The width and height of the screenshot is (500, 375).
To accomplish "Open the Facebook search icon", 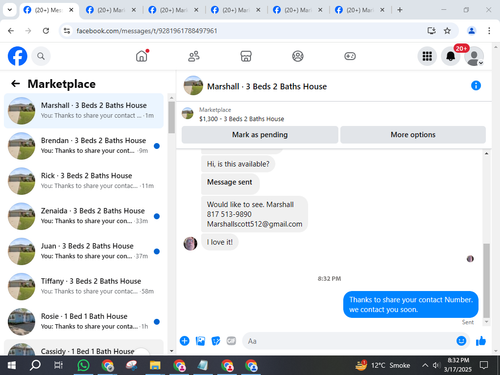I will click(41, 56).
